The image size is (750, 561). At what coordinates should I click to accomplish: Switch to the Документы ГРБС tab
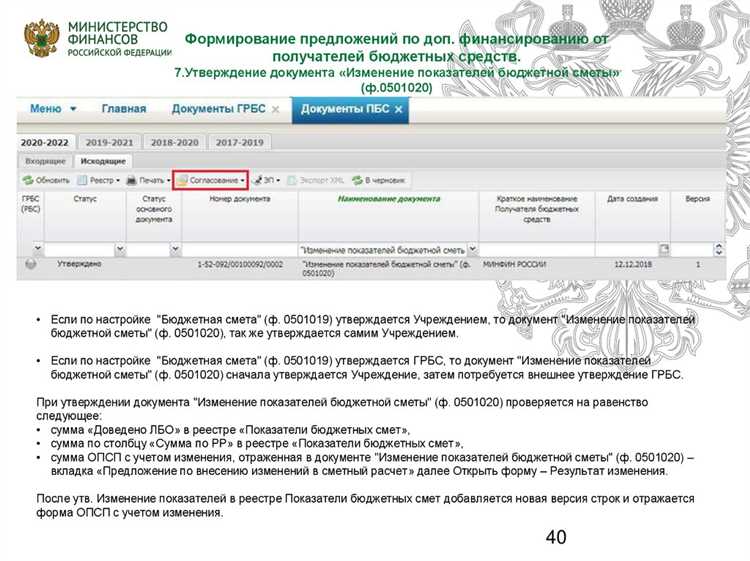219,109
